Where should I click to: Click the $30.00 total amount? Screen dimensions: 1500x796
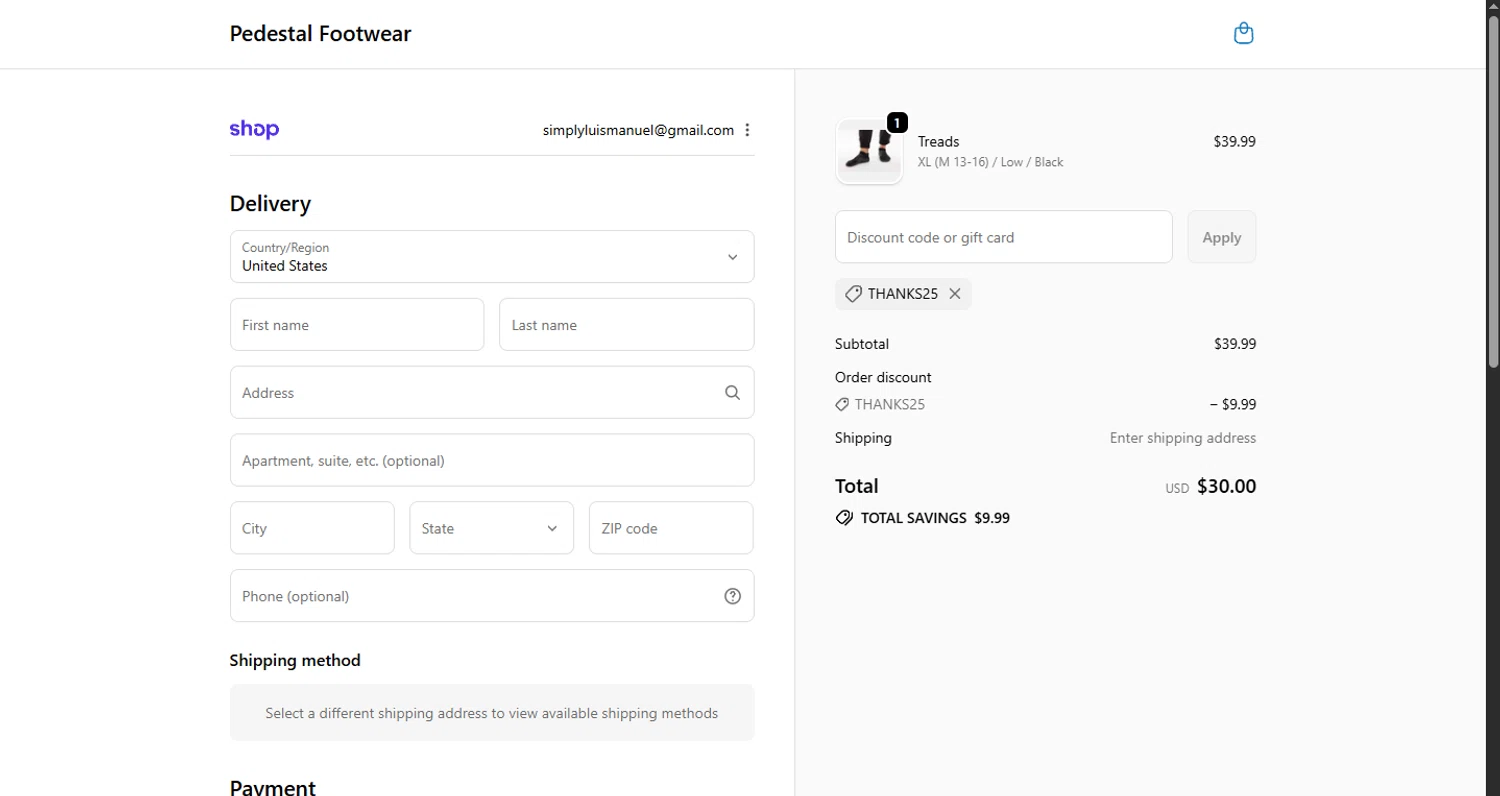point(1226,487)
